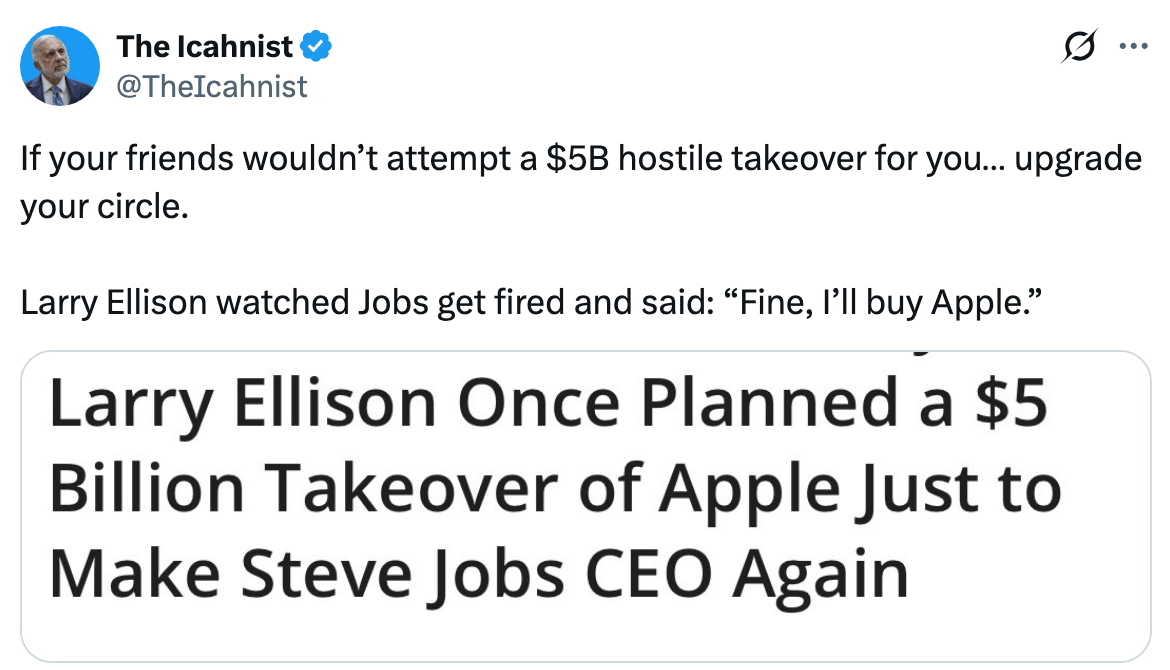Open the three-dot more options menu

click(1132, 46)
